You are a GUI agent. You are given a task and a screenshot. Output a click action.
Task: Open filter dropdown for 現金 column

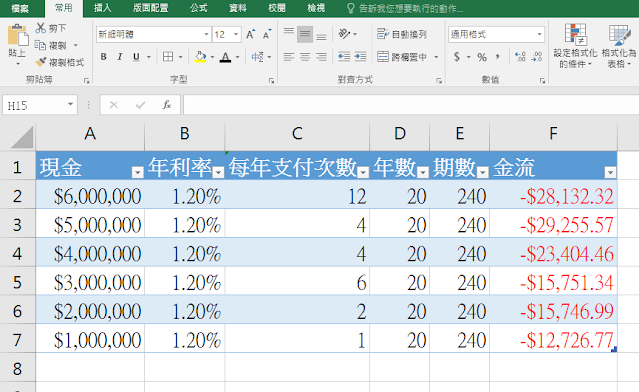[137, 172]
